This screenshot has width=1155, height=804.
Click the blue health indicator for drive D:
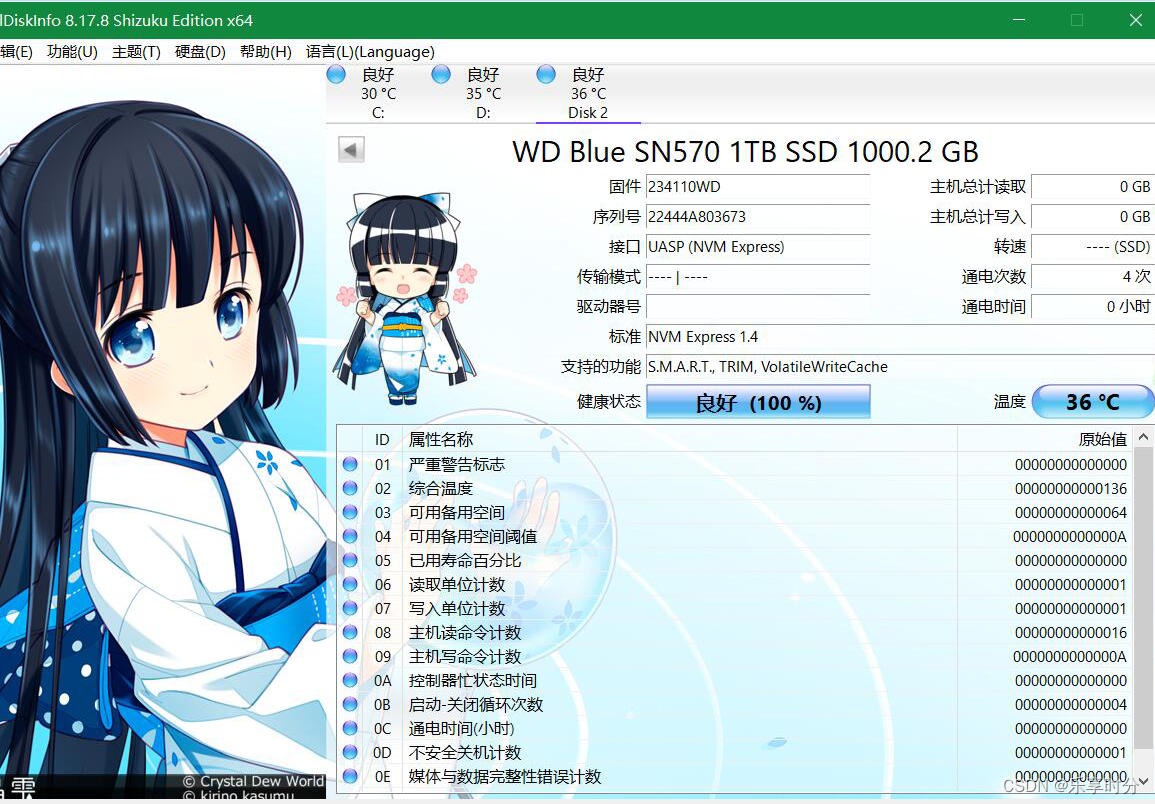[x=441, y=73]
